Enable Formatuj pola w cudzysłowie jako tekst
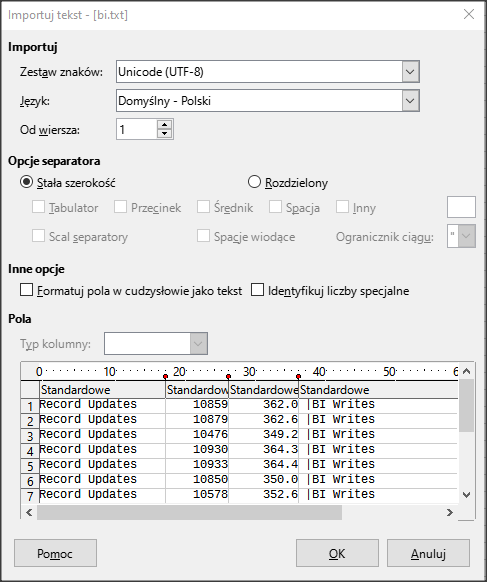 click(26, 290)
